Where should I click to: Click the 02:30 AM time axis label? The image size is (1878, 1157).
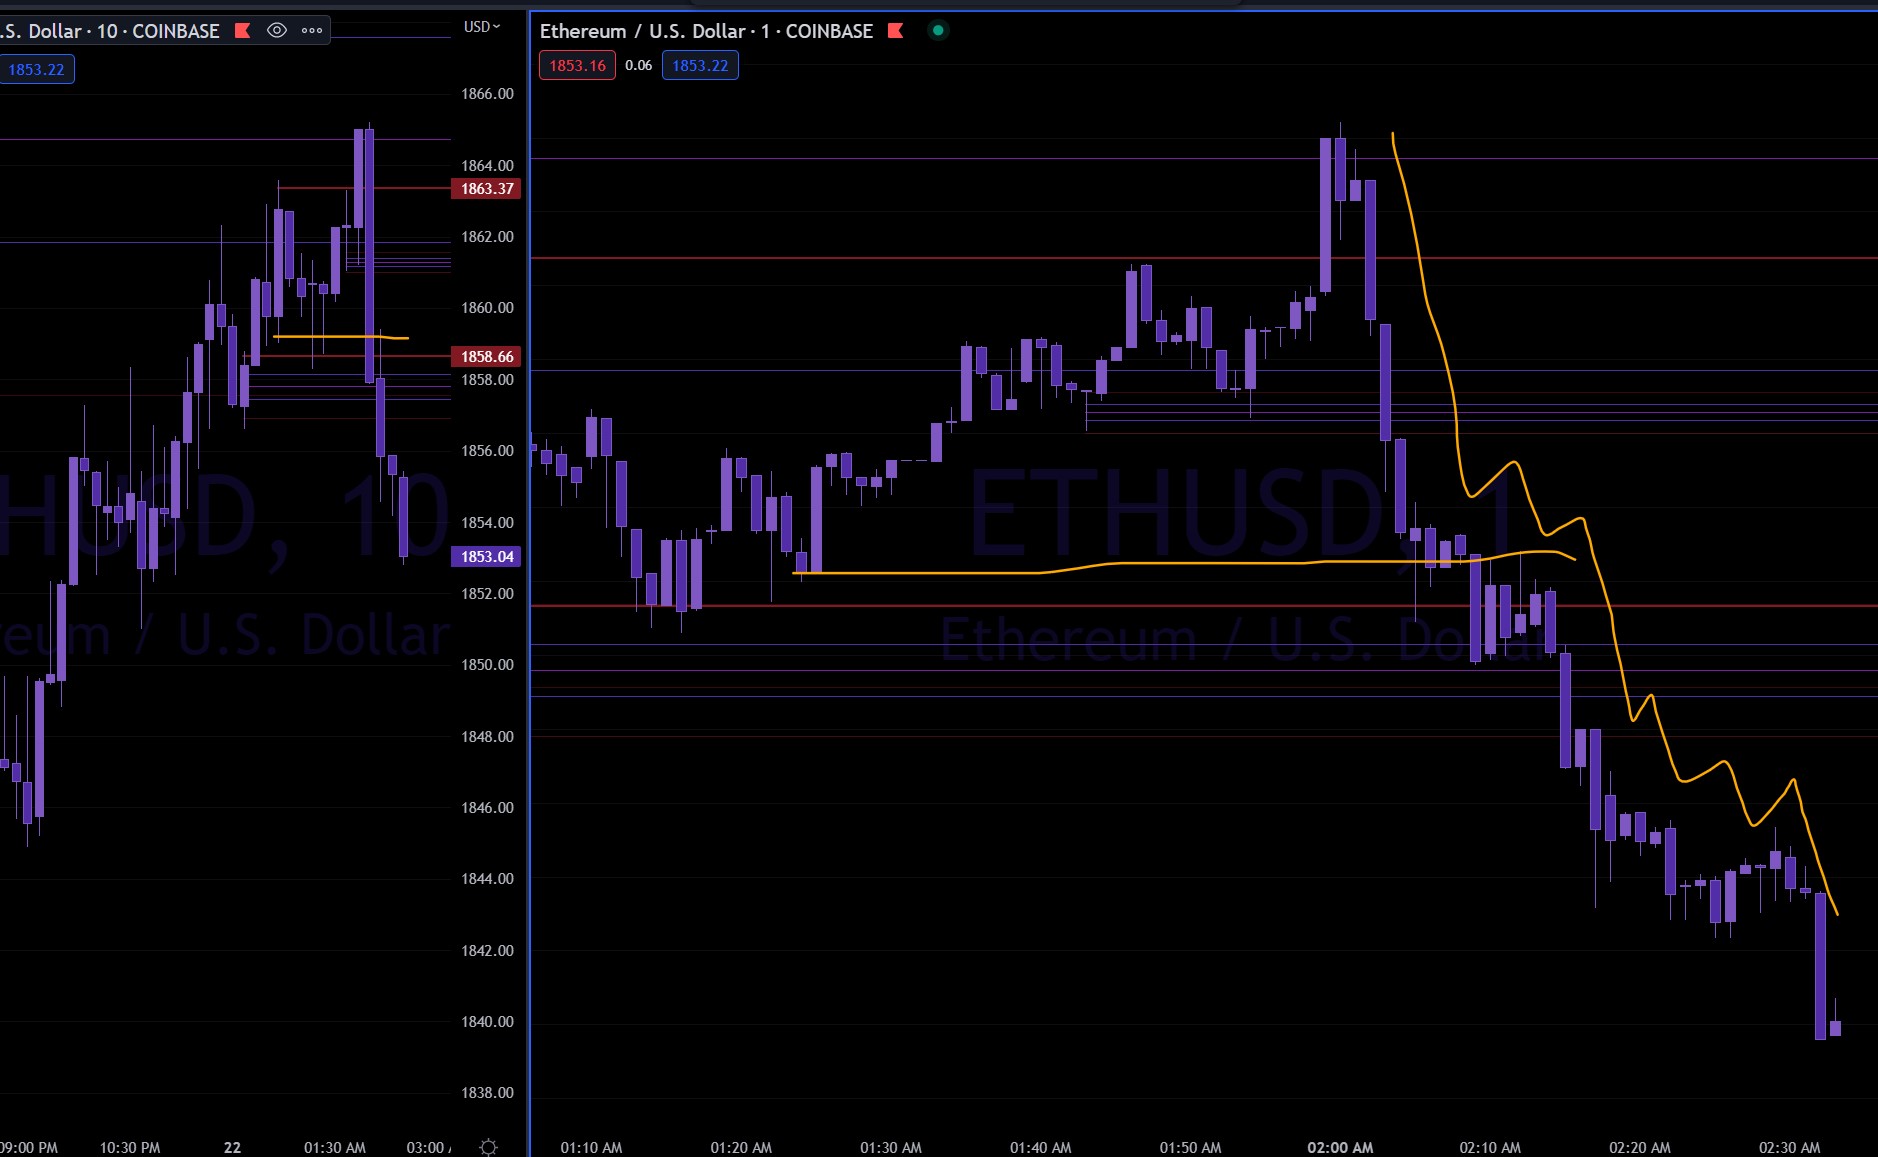coord(1789,1148)
